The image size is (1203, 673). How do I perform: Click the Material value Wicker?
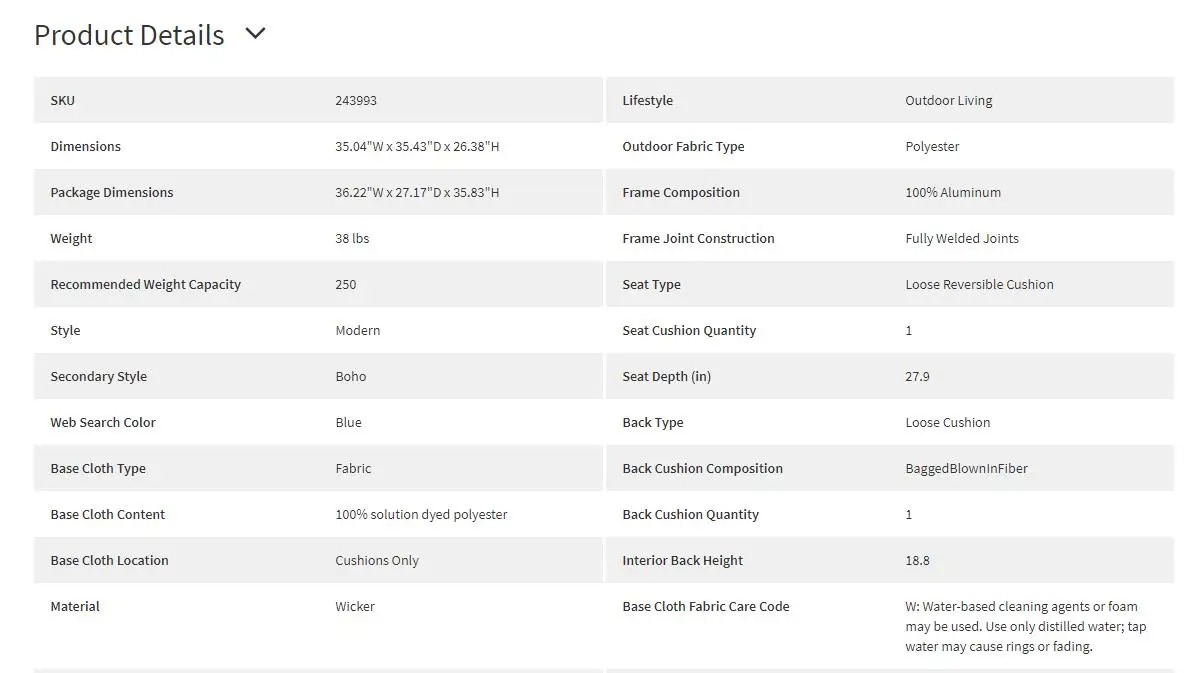coord(355,607)
